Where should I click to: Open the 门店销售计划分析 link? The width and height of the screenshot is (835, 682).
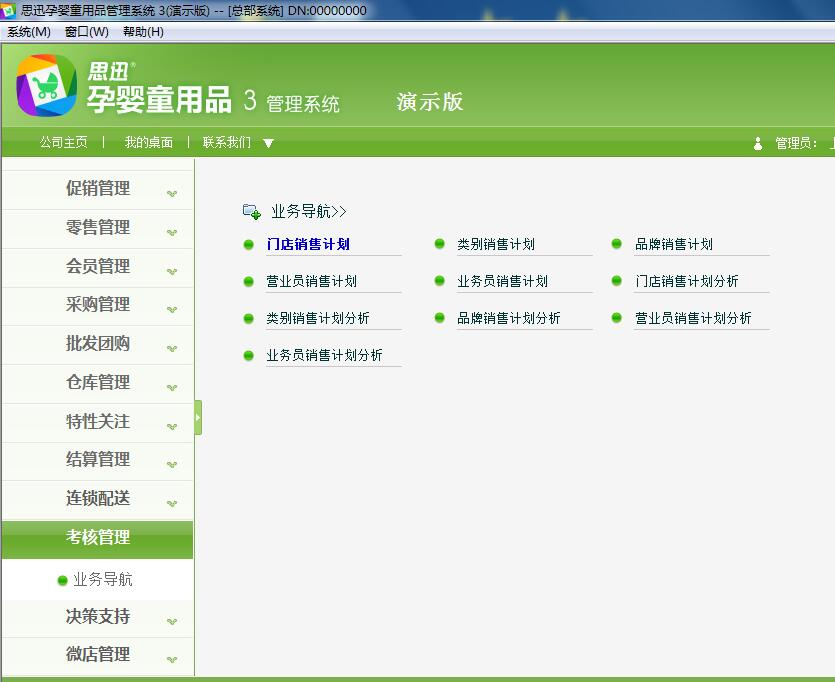pyautogui.click(x=686, y=281)
